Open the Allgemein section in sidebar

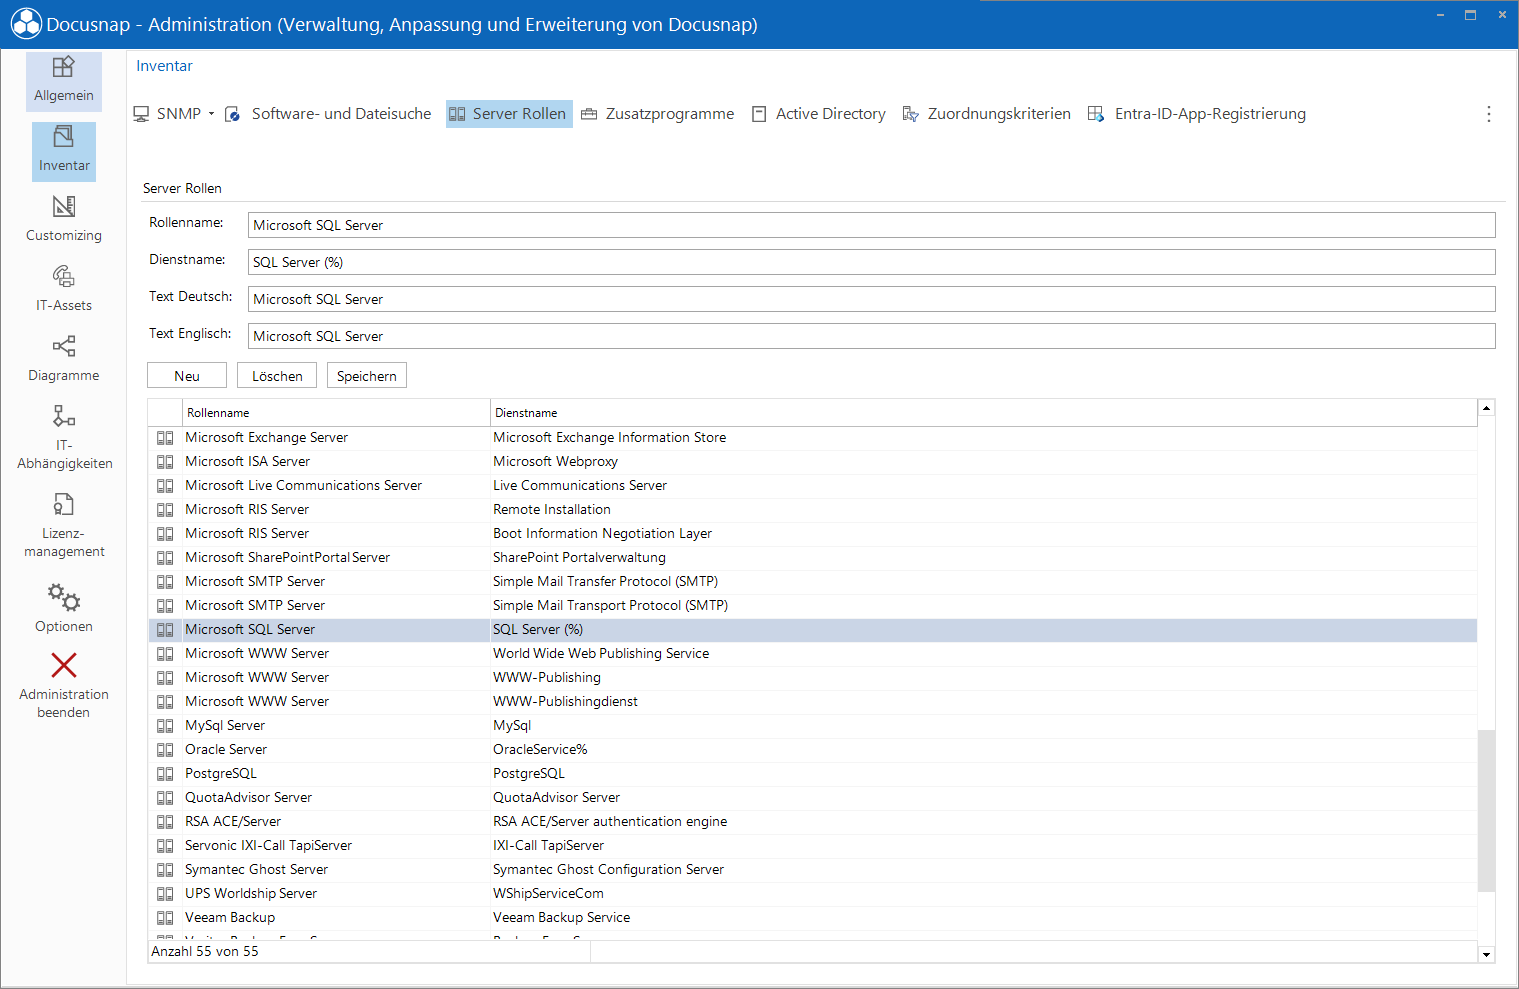tap(64, 80)
